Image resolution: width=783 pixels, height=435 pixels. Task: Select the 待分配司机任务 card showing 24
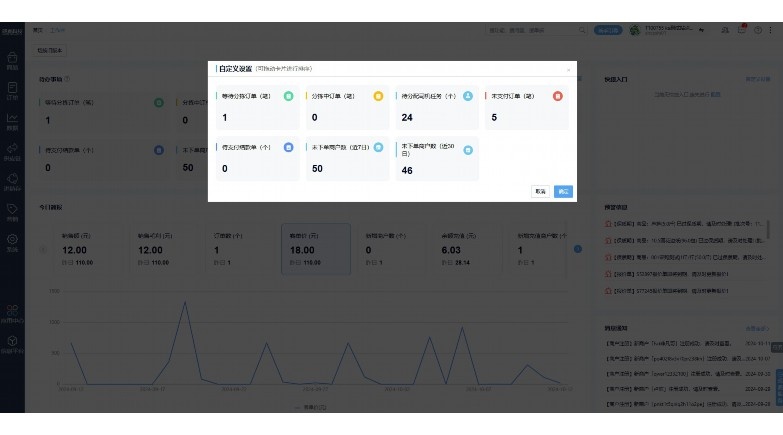(437, 107)
